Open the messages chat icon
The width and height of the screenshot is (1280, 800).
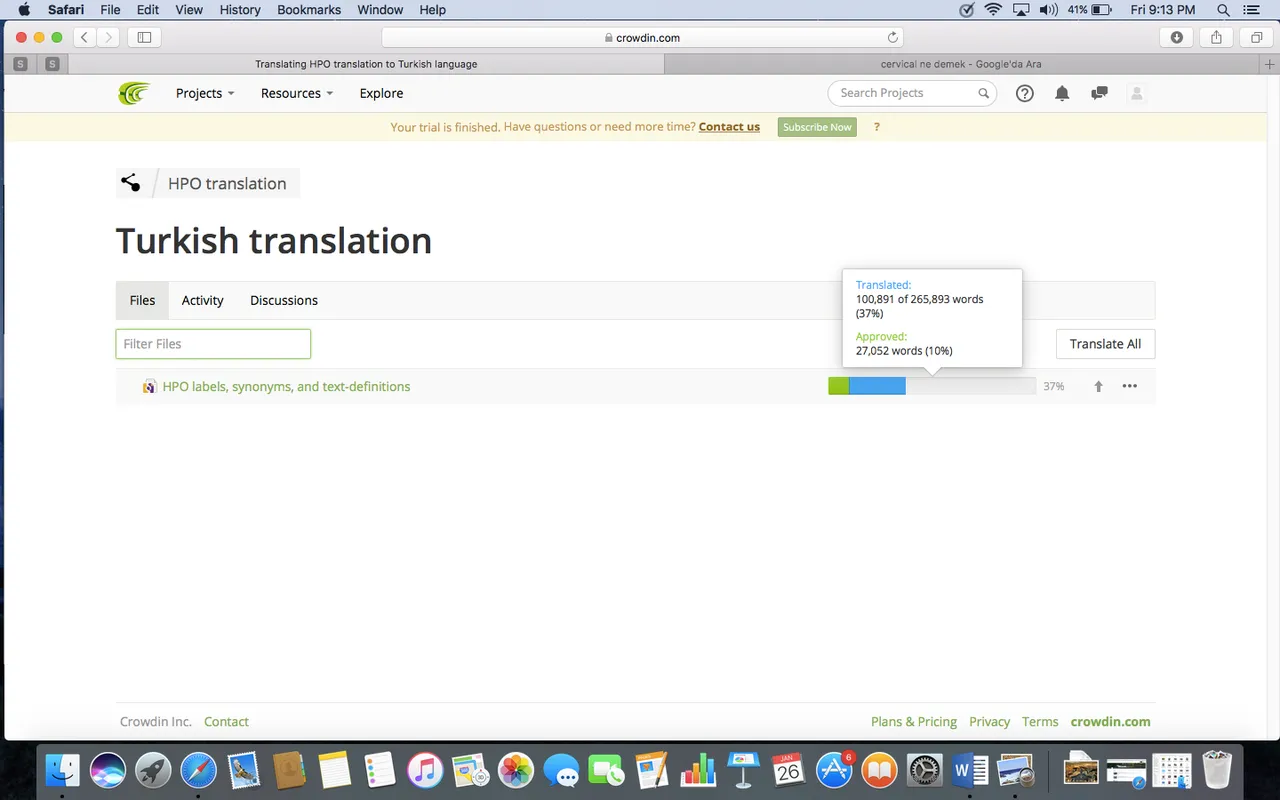pyautogui.click(x=1099, y=93)
